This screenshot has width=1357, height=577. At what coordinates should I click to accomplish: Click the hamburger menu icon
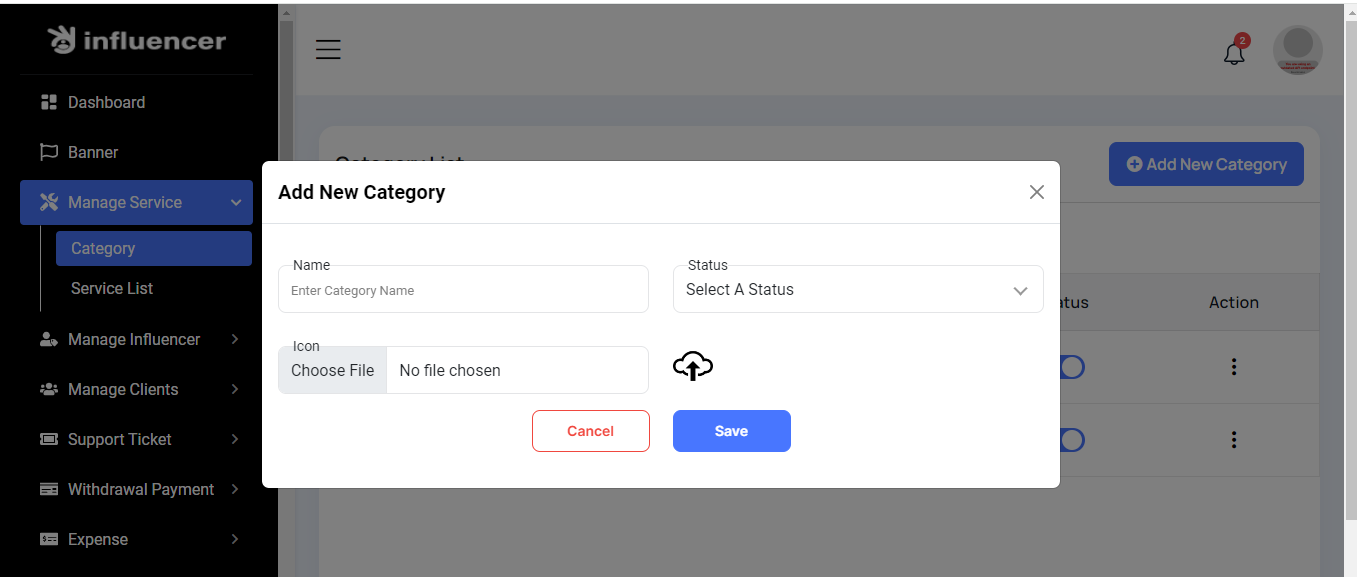tap(328, 49)
